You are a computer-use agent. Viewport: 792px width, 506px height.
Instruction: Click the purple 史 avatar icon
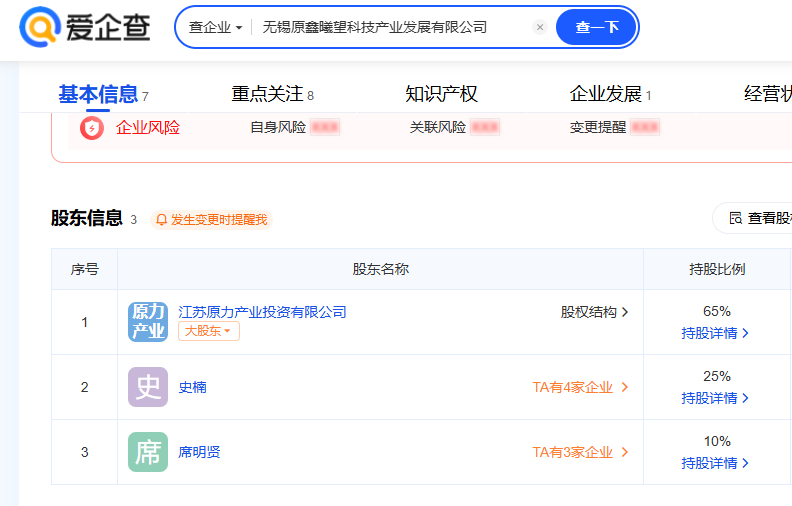[x=148, y=387]
